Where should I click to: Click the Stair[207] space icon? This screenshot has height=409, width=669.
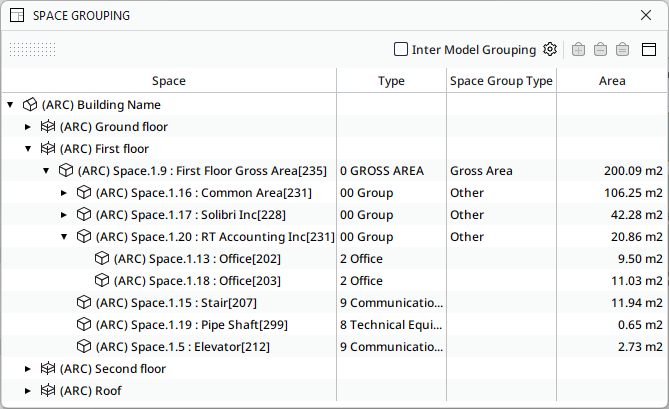tap(84, 303)
